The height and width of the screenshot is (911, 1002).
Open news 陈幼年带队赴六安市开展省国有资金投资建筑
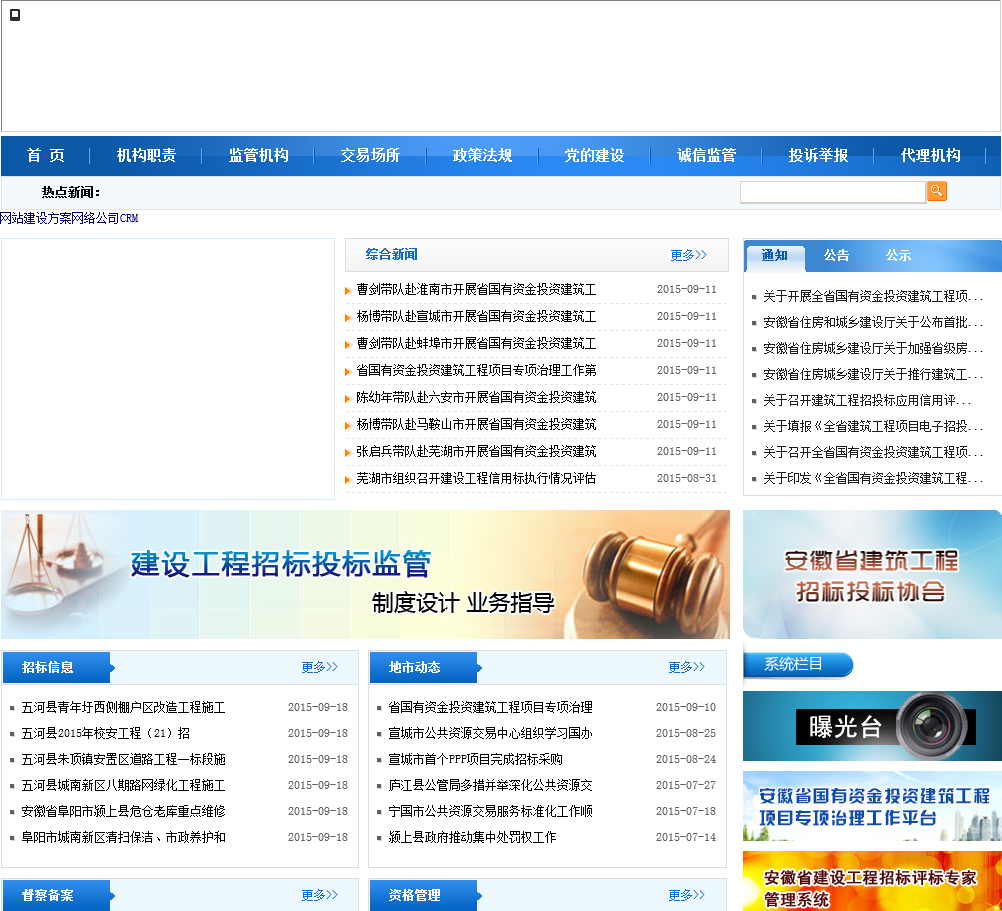[476, 397]
